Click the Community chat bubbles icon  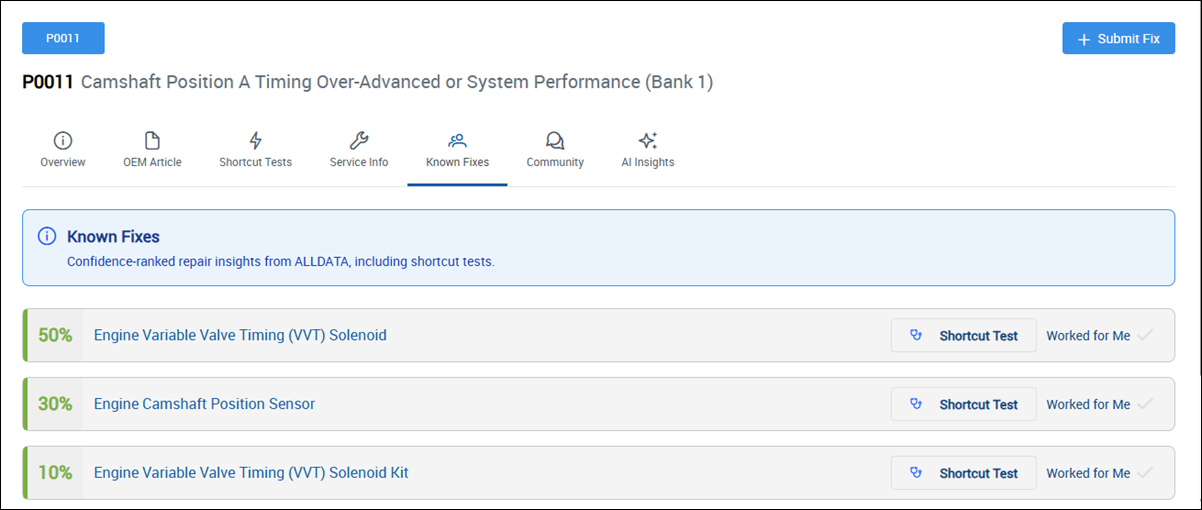555,140
